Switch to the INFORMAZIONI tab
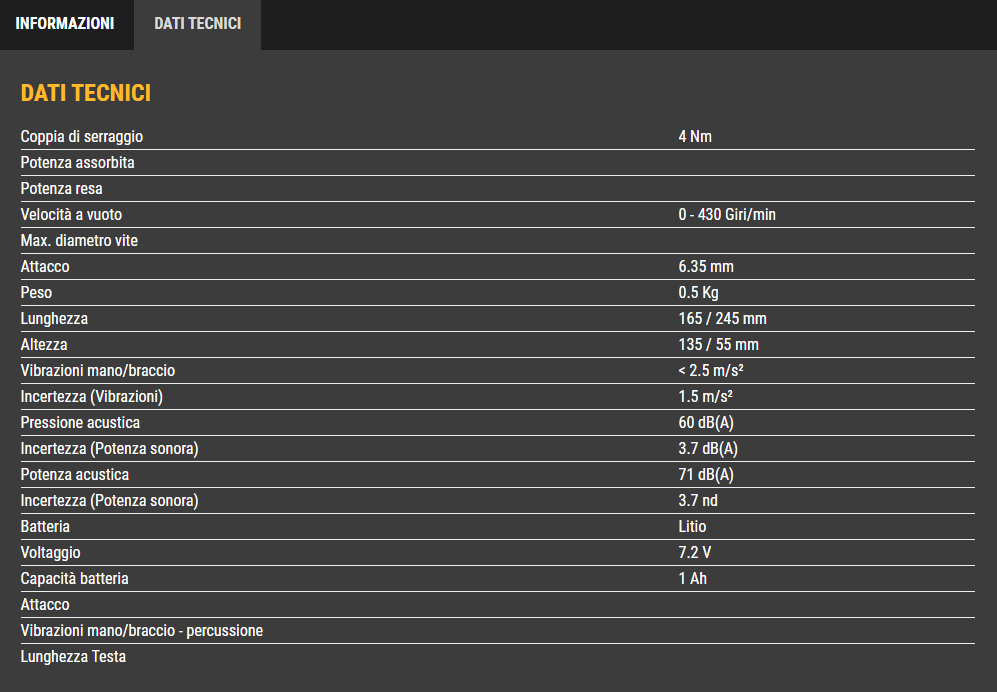This screenshot has height=692, width=997. pyautogui.click(x=65, y=24)
